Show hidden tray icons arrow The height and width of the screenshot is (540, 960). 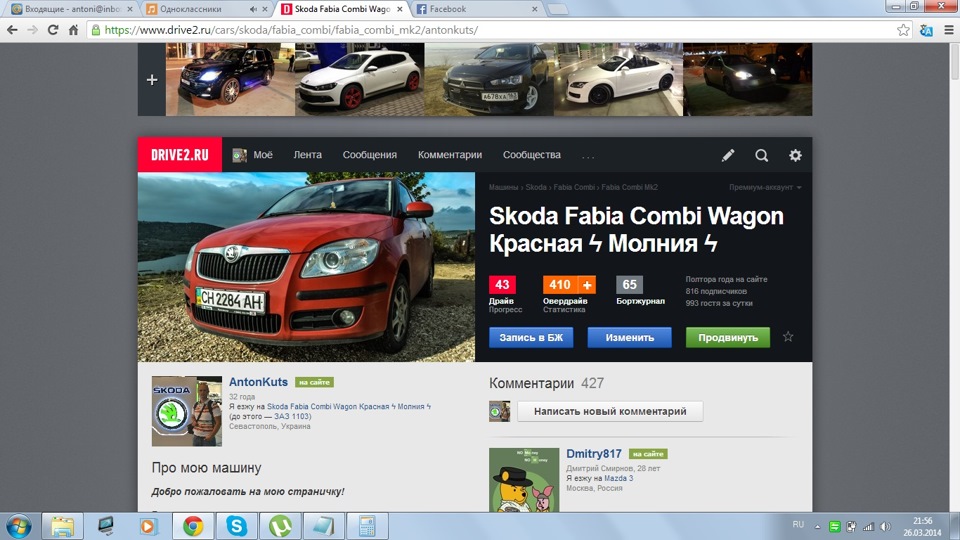click(817, 527)
